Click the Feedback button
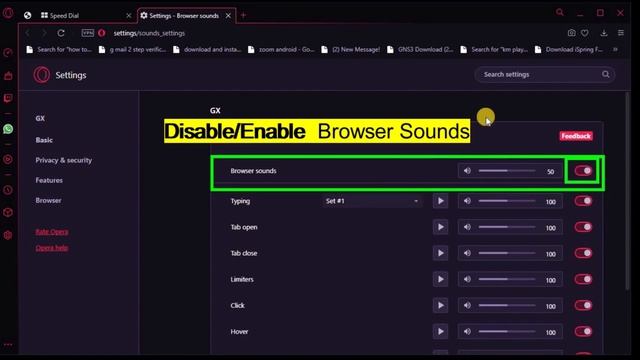This screenshot has width=640, height=360. click(576, 136)
